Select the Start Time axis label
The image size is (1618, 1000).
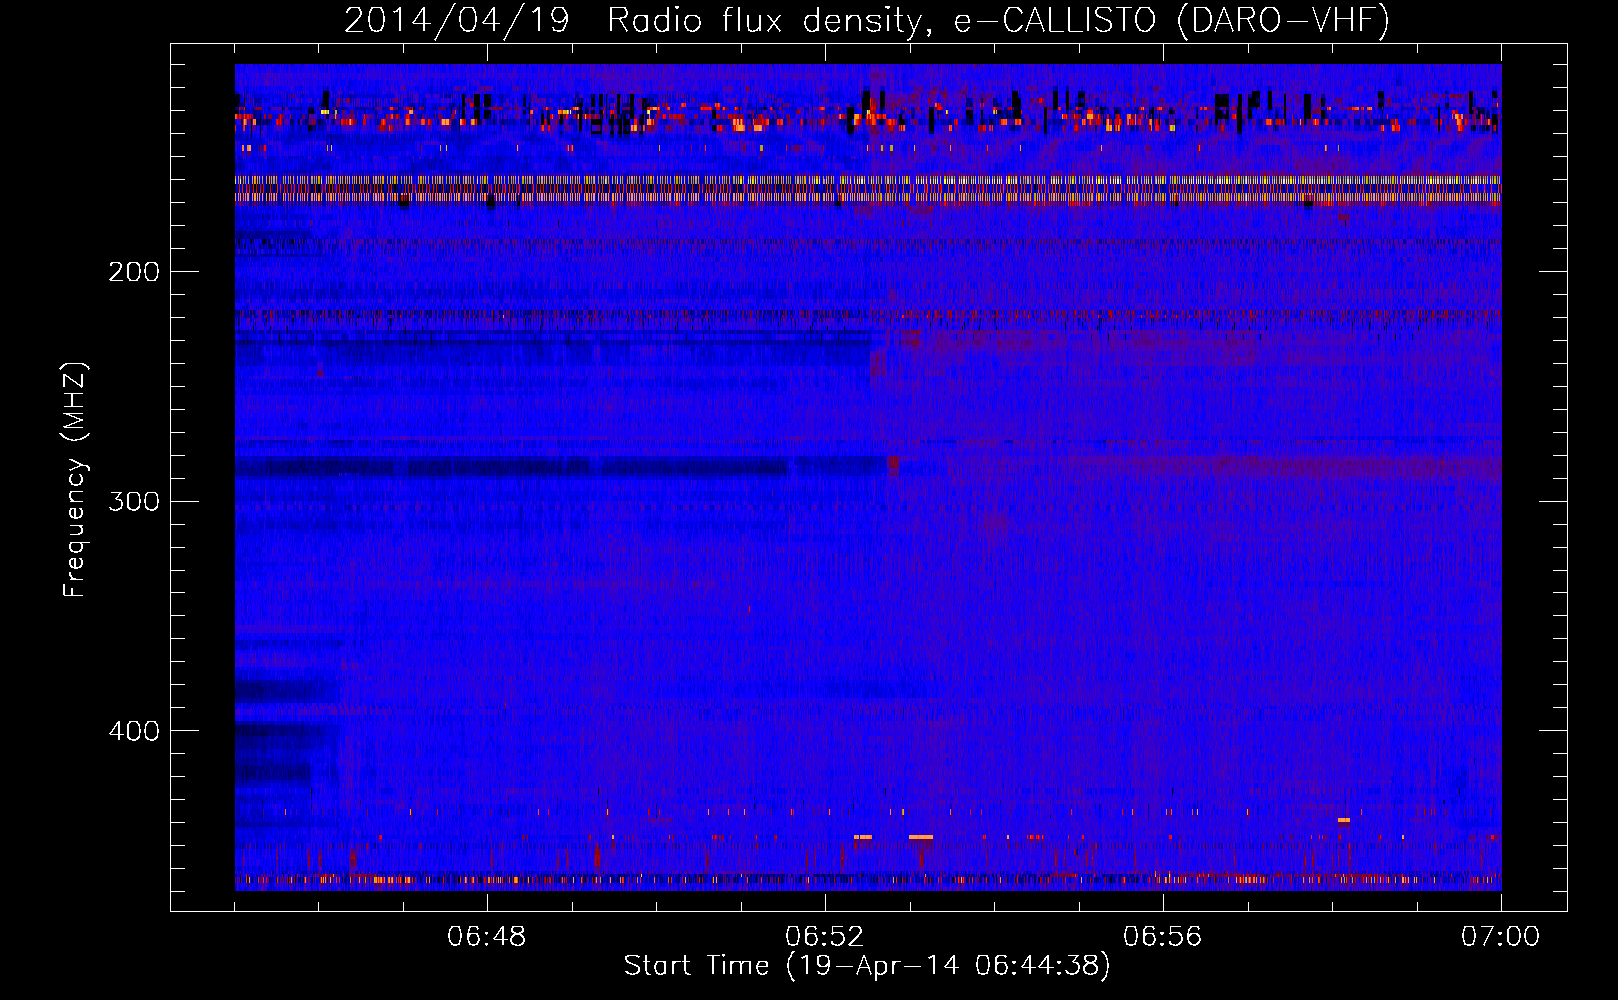click(867, 966)
